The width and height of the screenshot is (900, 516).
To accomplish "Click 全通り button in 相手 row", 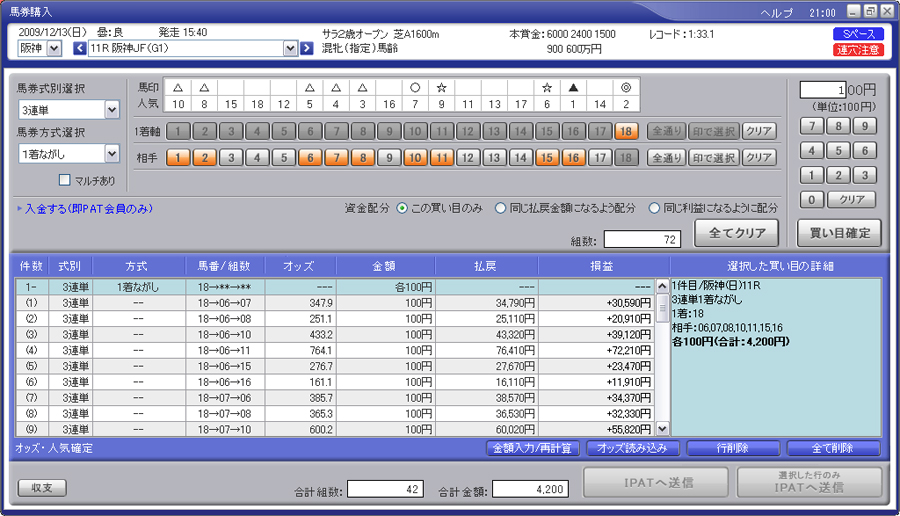I will [666, 158].
